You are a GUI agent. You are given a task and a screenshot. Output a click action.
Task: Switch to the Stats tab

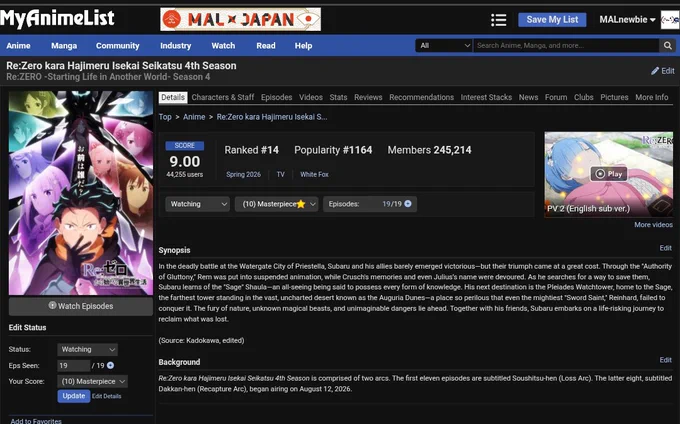click(x=338, y=97)
